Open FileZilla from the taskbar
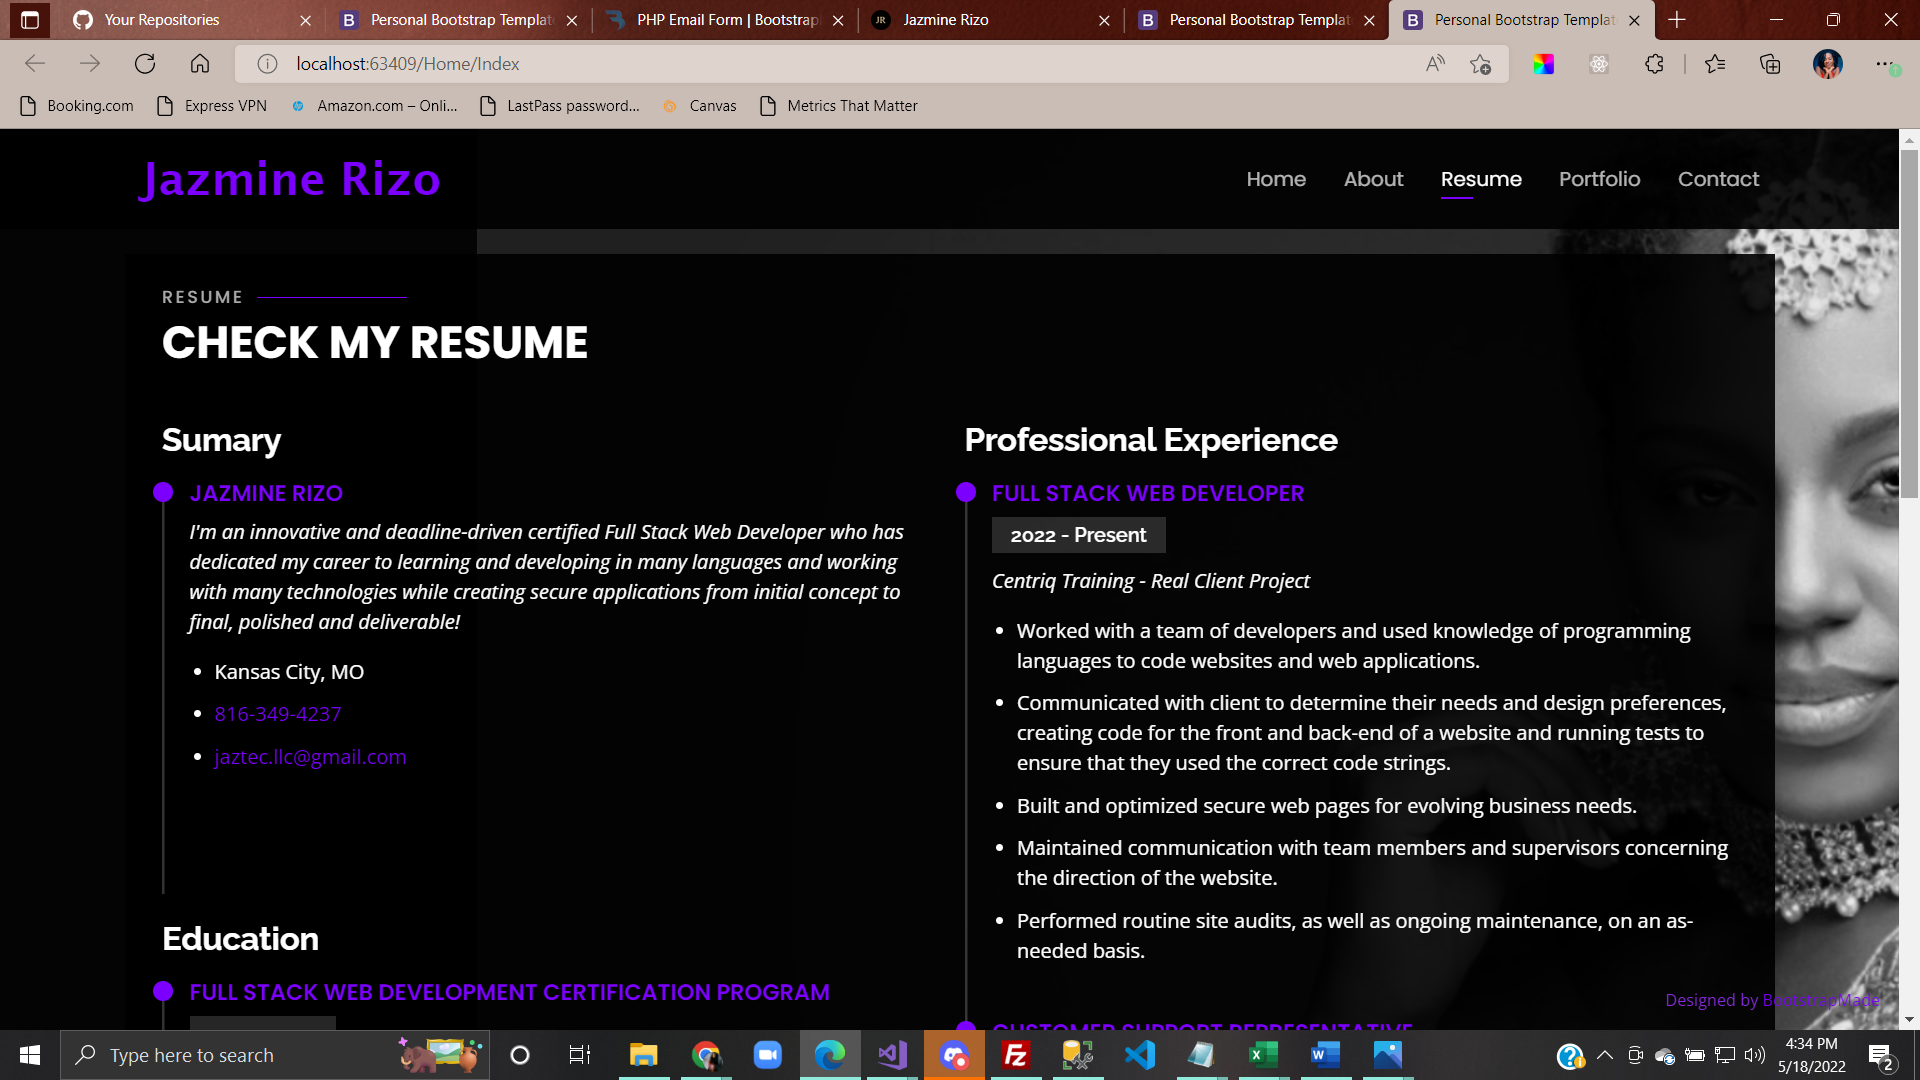Screen dimensions: 1920x1080 [x=1015, y=1055]
